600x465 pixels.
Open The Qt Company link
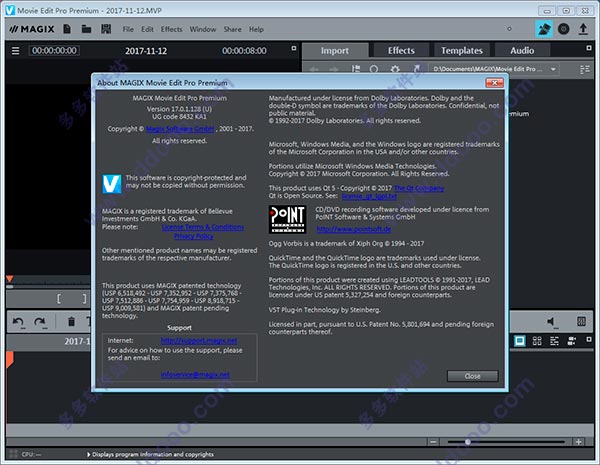point(419,188)
